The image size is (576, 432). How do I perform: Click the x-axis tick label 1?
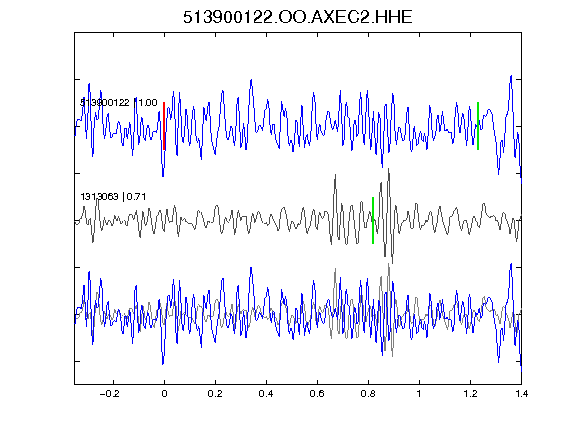(x=419, y=394)
